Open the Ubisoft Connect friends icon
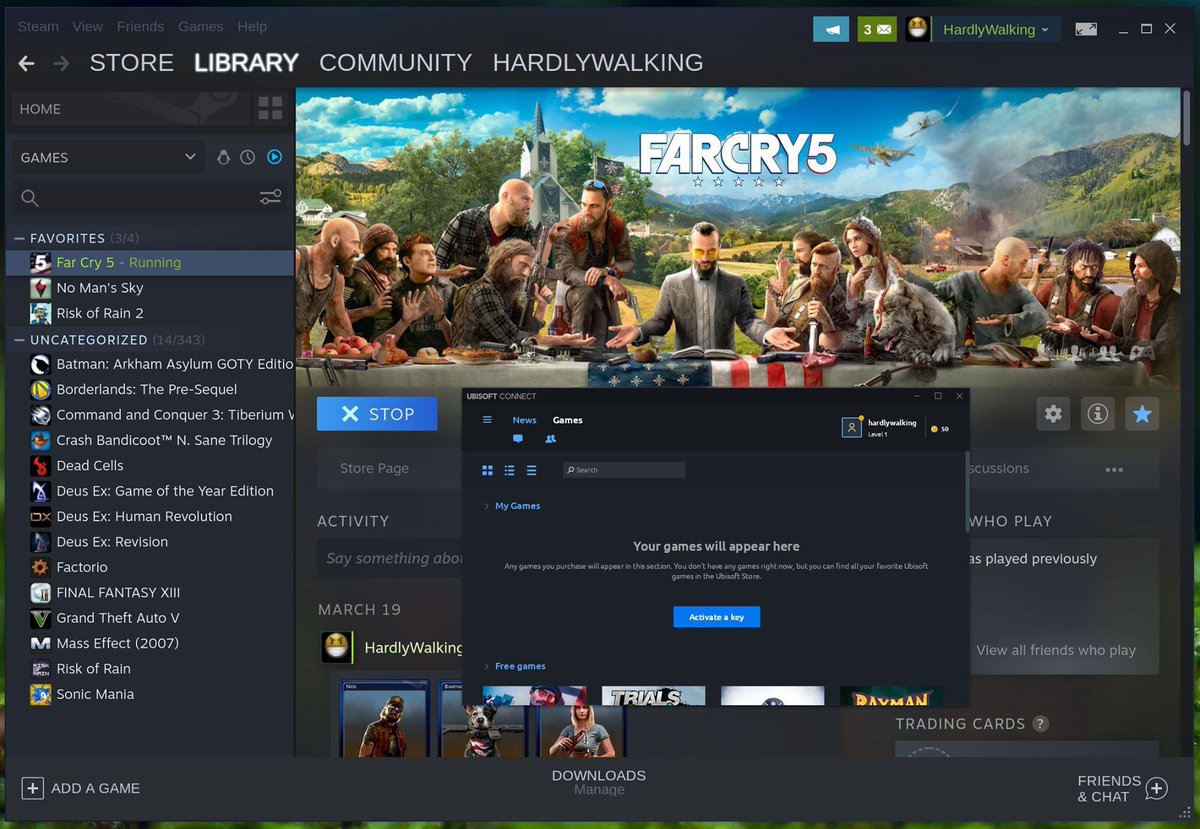The width and height of the screenshot is (1200, 829). (550, 439)
